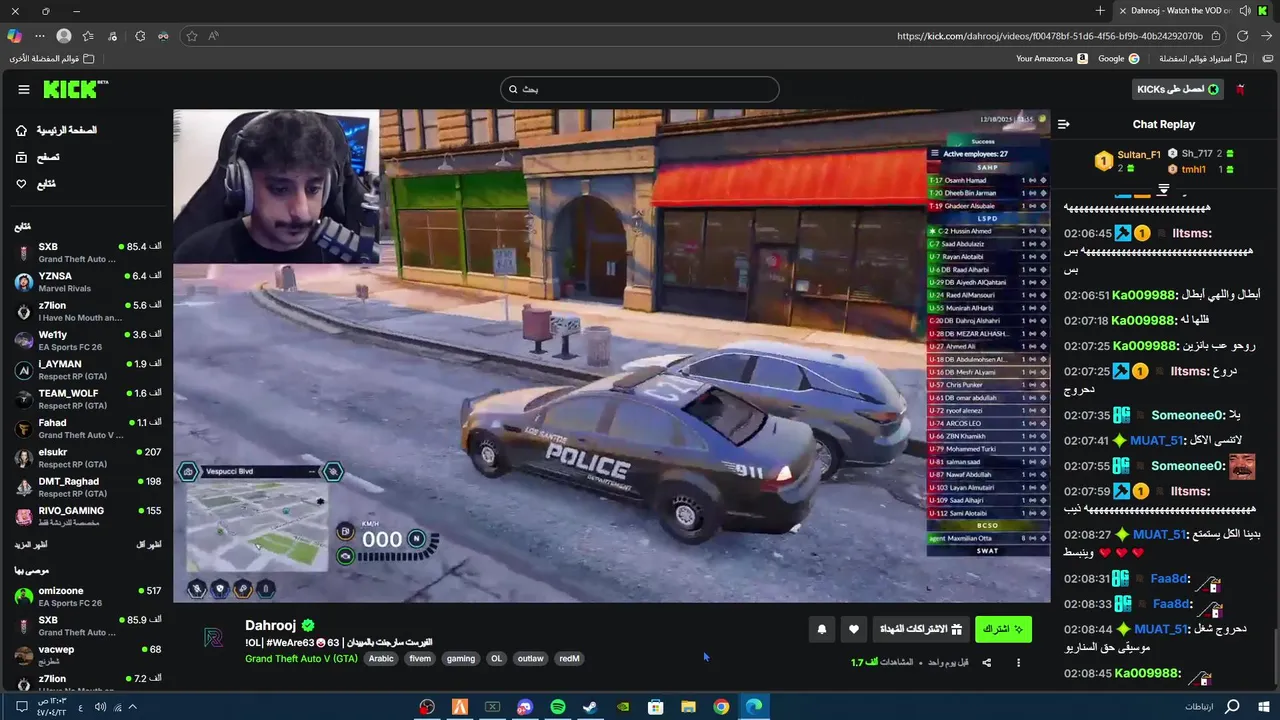
Task: Click Dahrooj channel avatar below video
Action: coord(213,638)
